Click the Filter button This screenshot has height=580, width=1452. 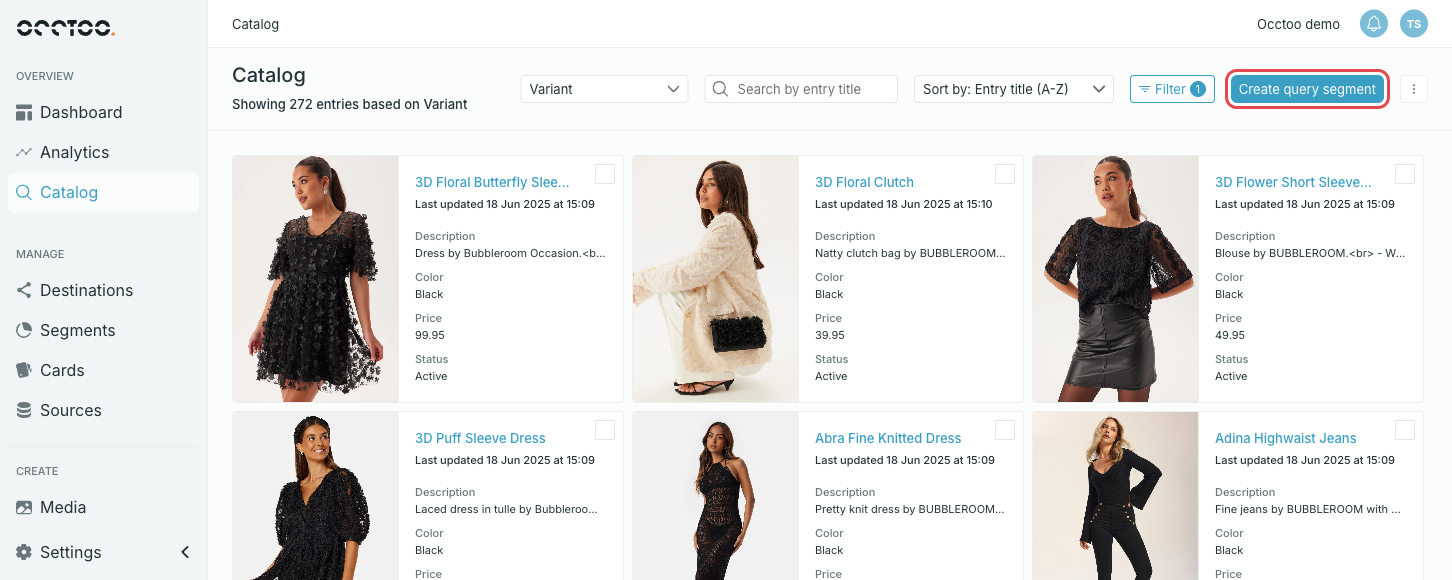[x=1172, y=89]
